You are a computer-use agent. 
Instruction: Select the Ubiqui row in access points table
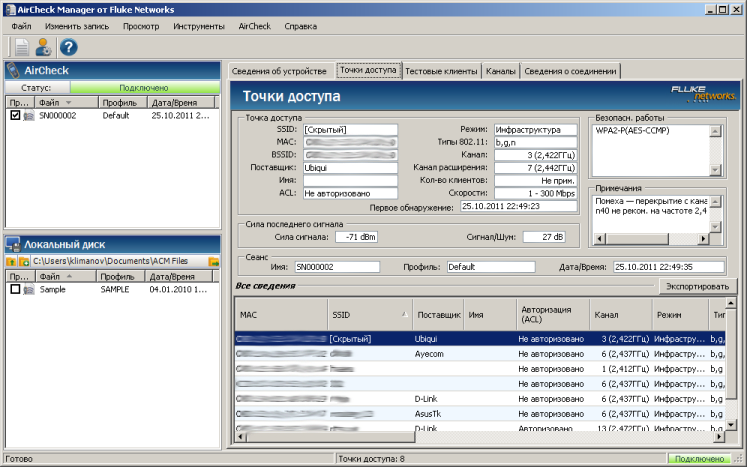(x=480, y=339)
